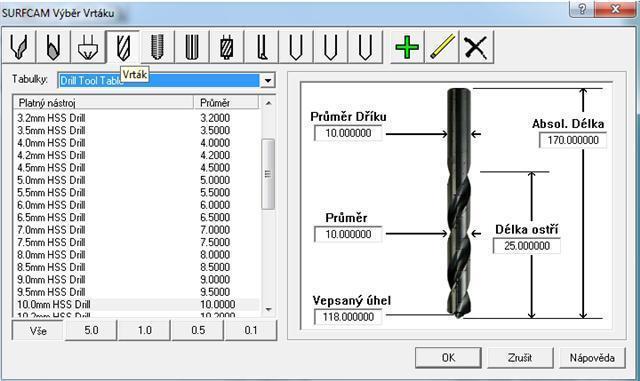
Task: Click the Zrušit cancel button
Action: pyautogui.click(x=520, y=358)
